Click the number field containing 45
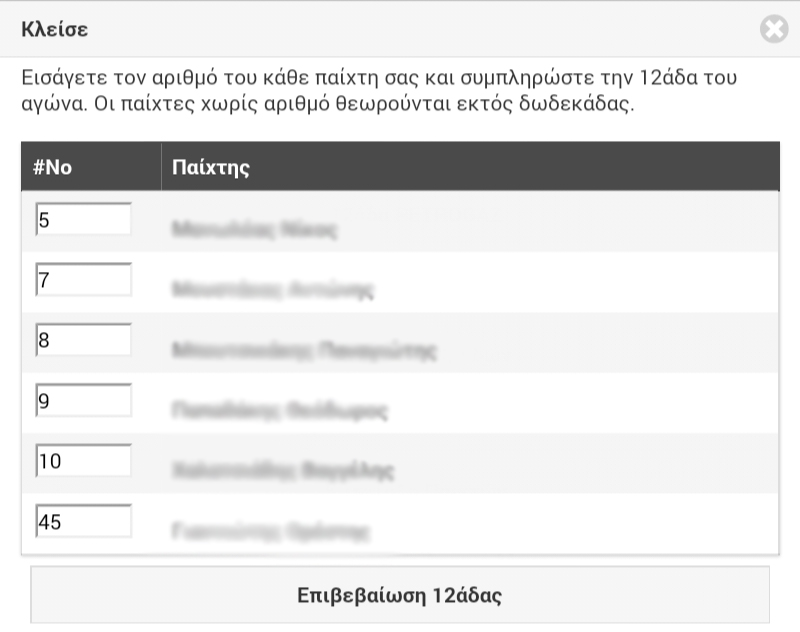The height and width of the screenshot is (632, 800). (x=83, y=521)
